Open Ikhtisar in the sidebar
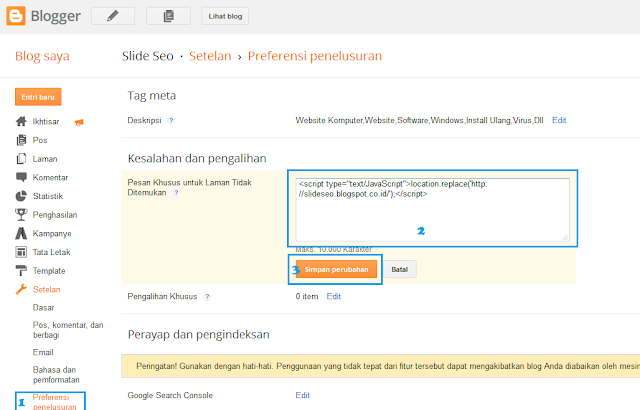Viewport: 640px width, 410px height. click(46, 122)
